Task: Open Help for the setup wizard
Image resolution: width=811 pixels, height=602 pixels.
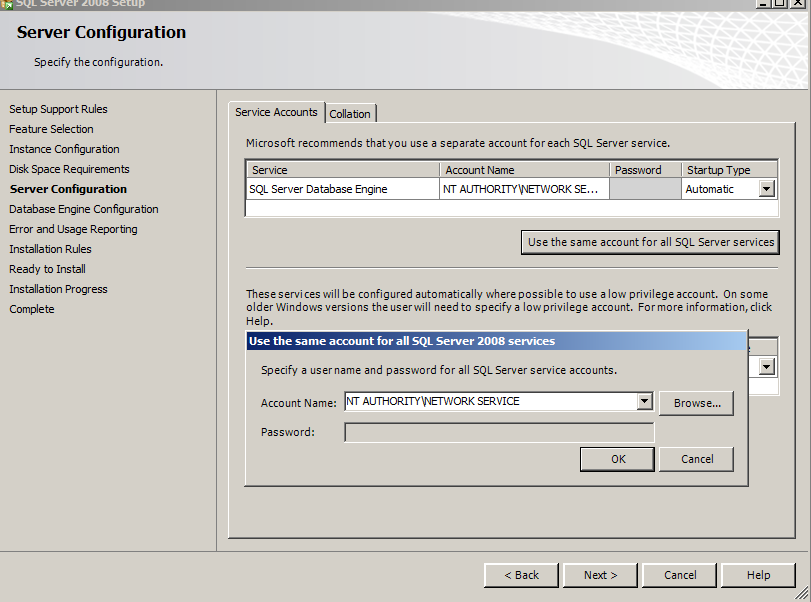Action: click(x=758, y=575)
